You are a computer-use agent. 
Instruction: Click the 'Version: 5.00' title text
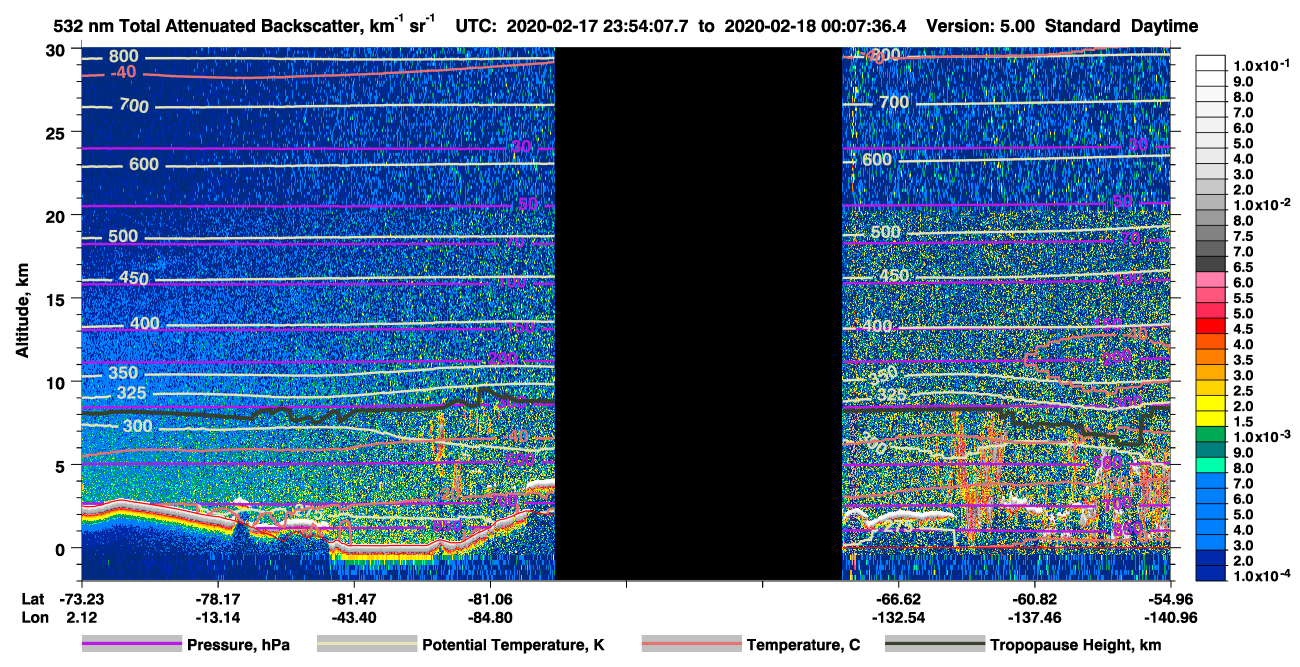[x=982, y=26]
